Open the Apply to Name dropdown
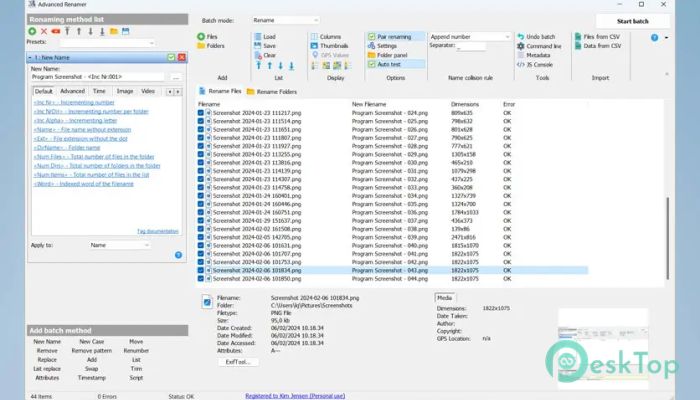Image resolution: width=700 pixels, height=400 pixels. click(119, 245)
